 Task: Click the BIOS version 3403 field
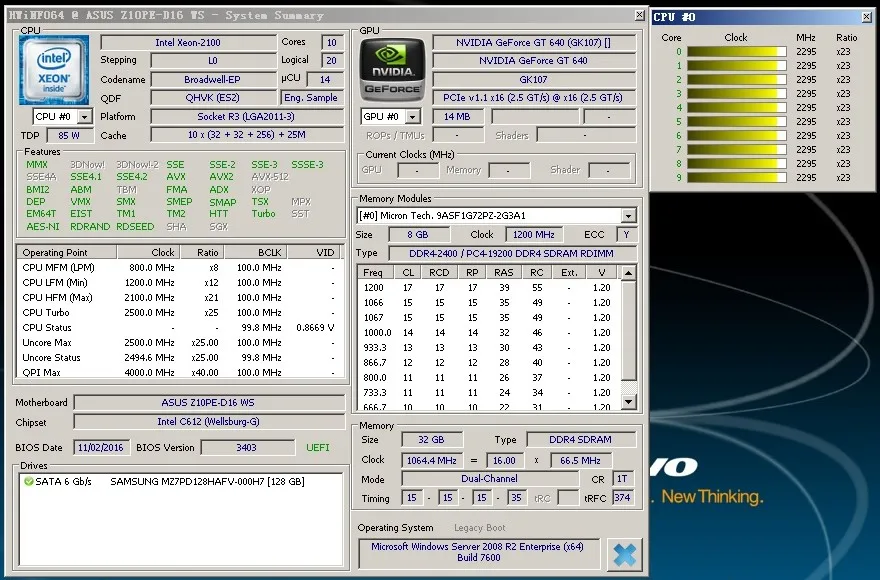click(x=247, y=447)
